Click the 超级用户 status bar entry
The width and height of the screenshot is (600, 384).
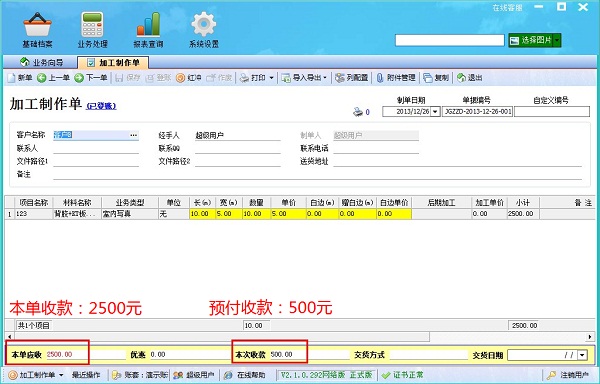193,375
